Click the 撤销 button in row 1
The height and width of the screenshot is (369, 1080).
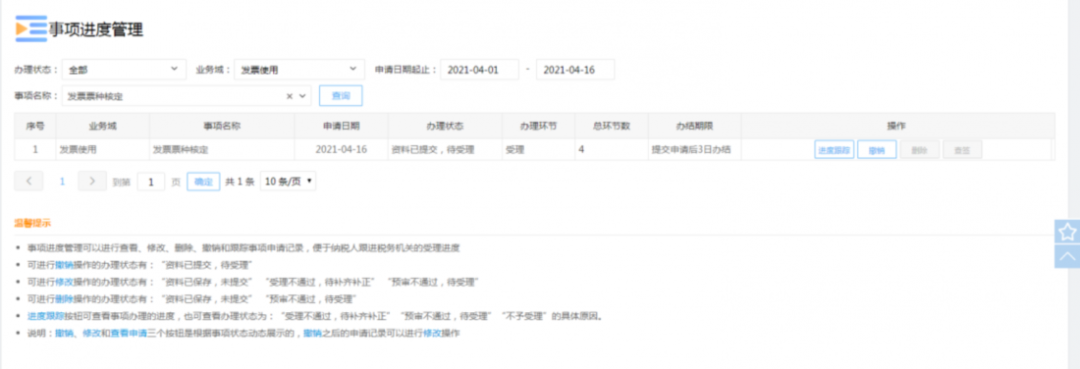(877, 149)
